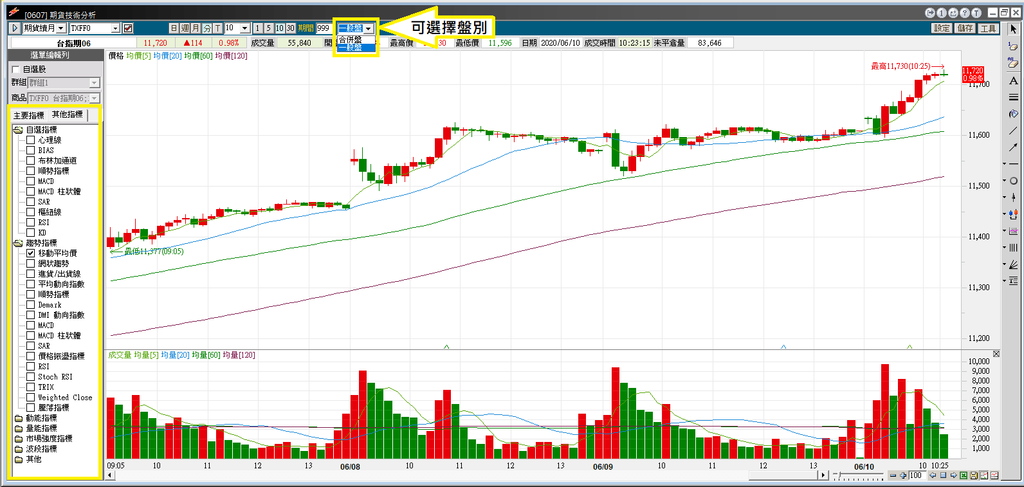Click the 30 minute preset button

(x=290, y=28)
